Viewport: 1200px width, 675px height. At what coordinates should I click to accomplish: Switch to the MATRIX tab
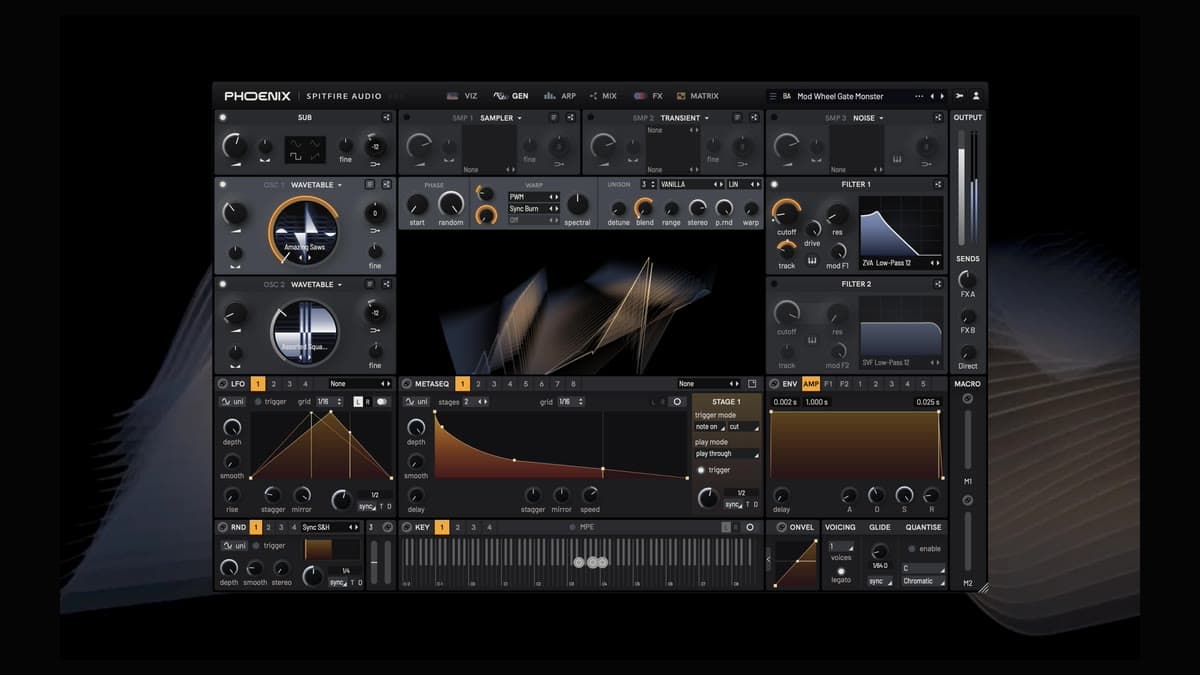(697, 96)
